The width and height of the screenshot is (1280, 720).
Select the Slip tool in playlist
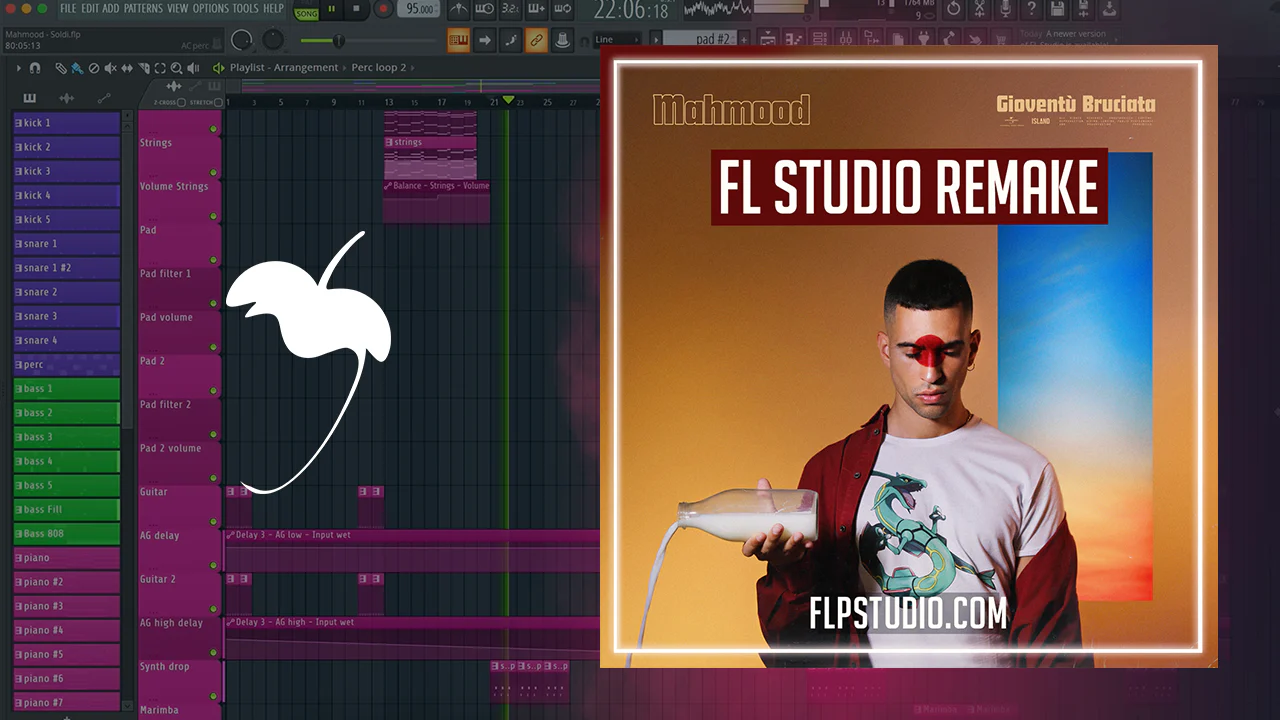pos(127,68)
